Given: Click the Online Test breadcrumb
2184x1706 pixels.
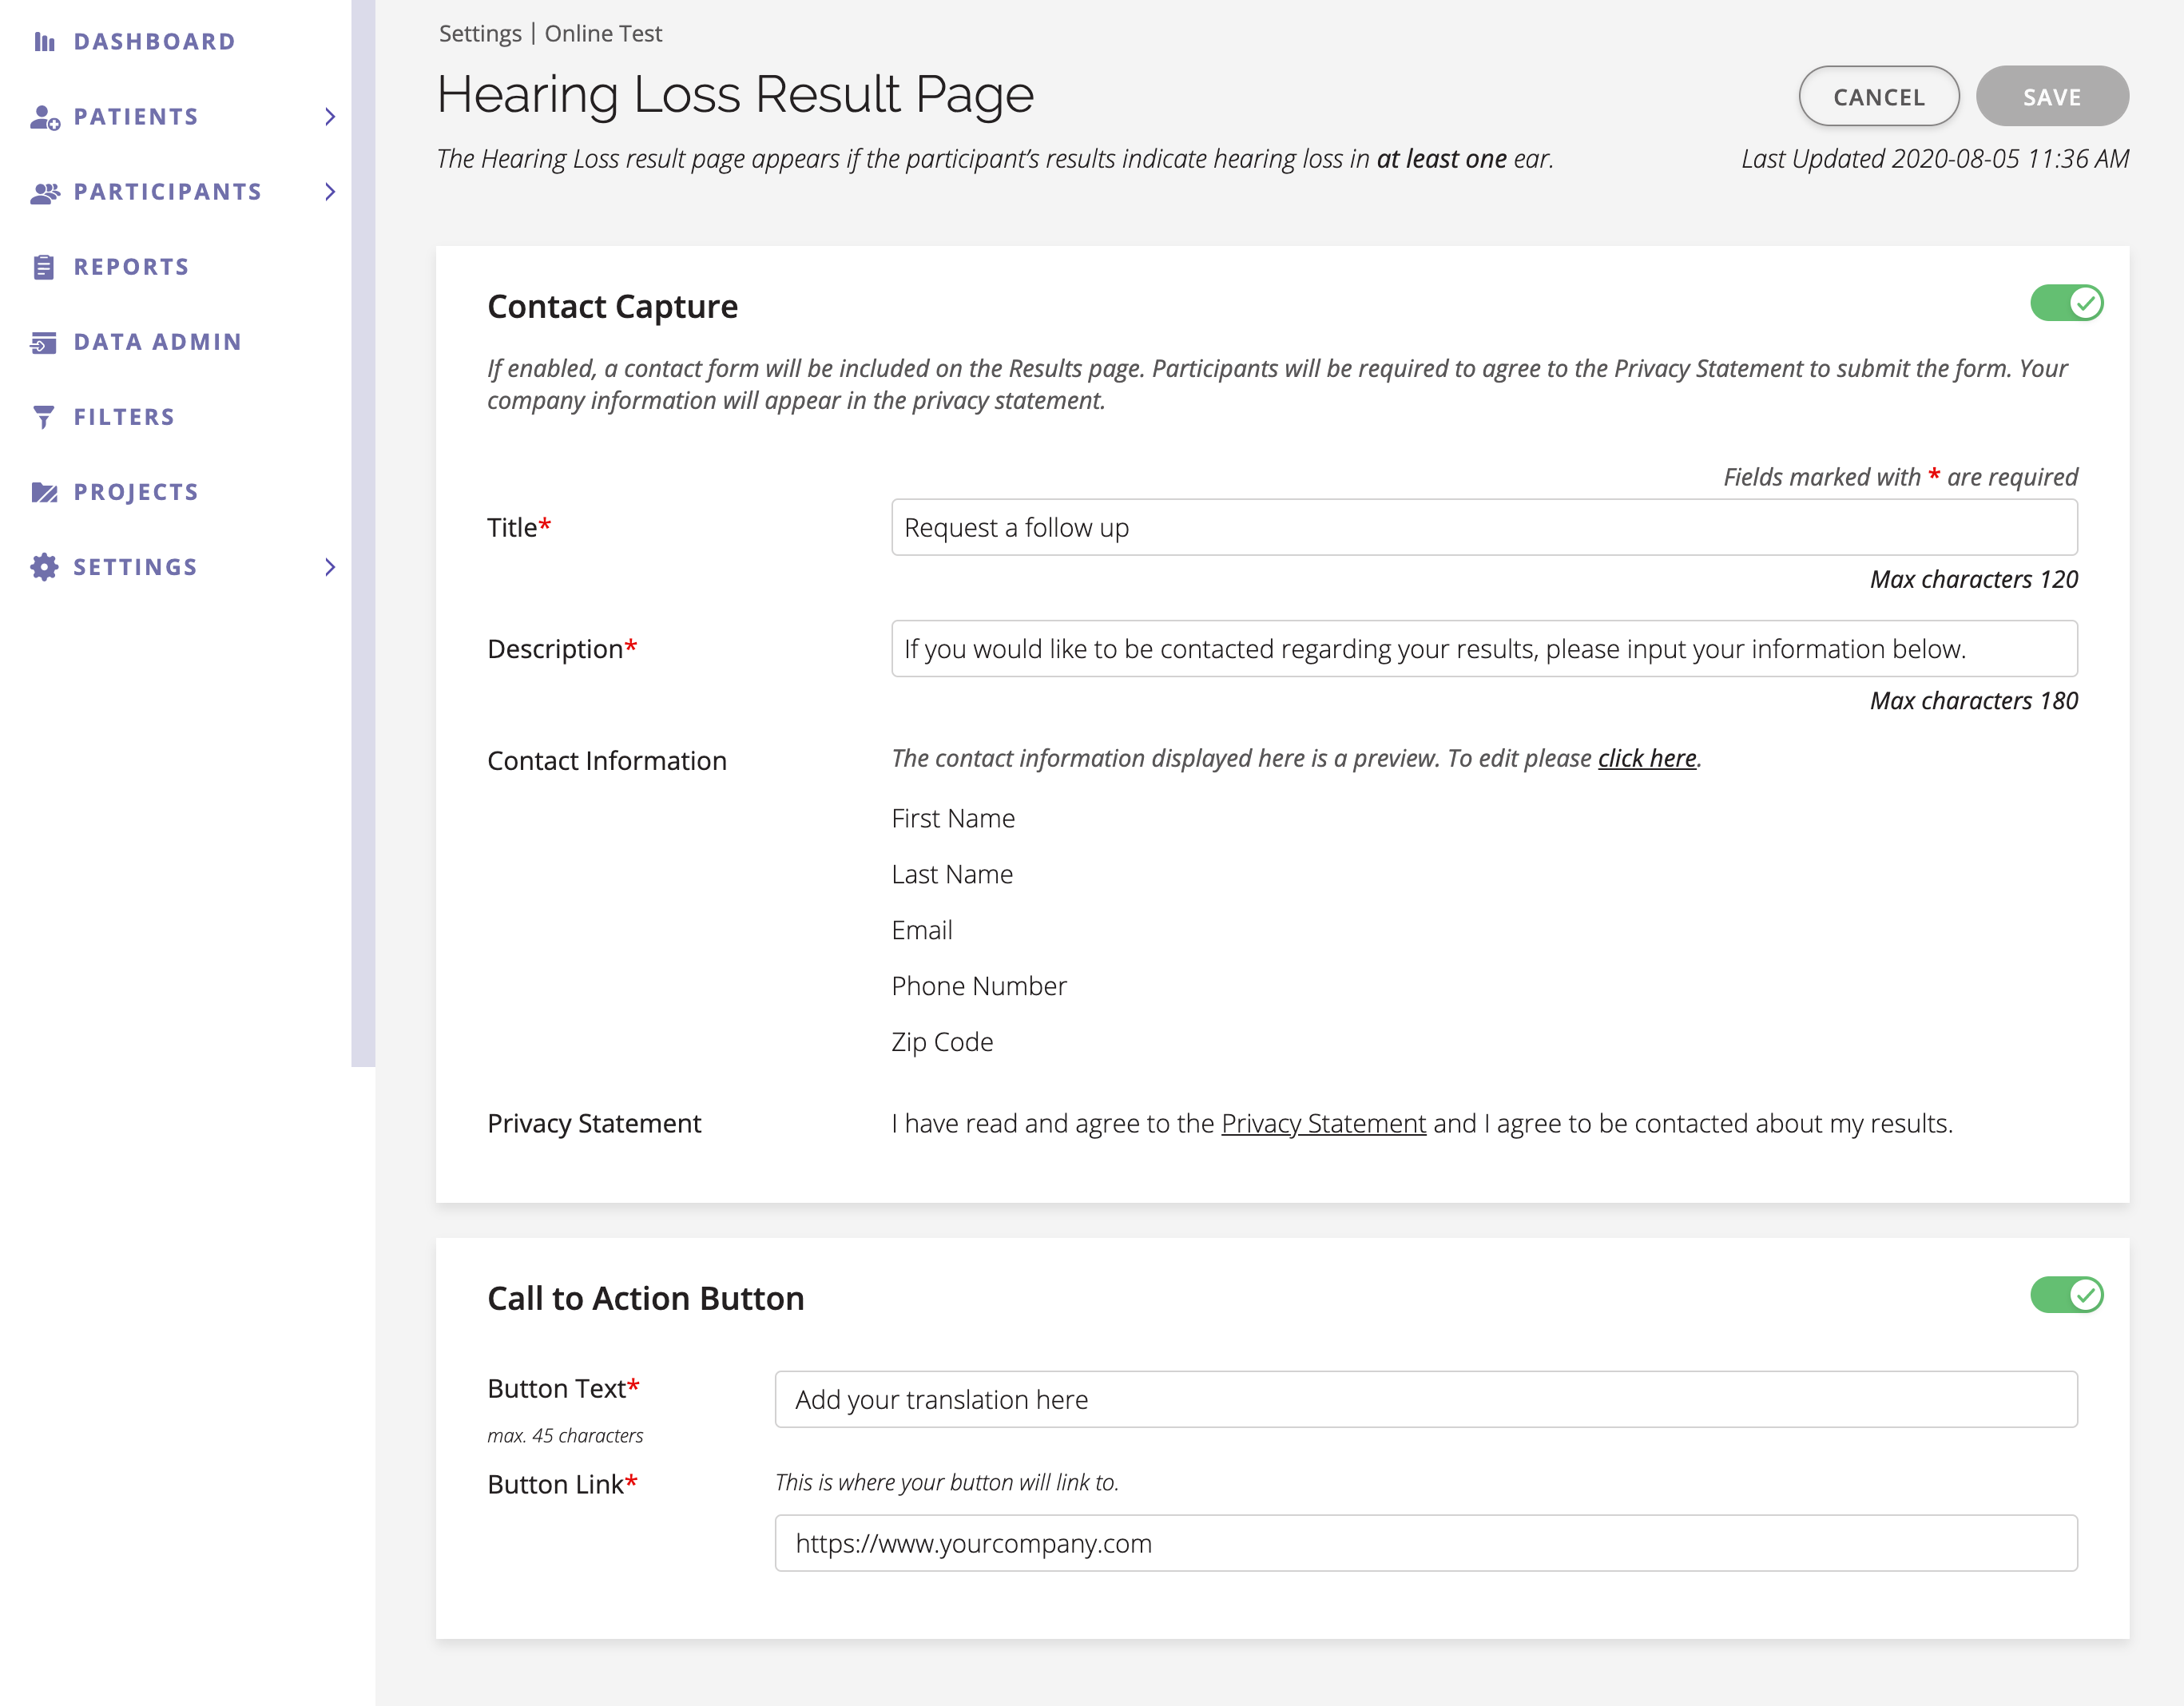Looking at the screenshot, I should pyautogui.click(x=603, y=34).
